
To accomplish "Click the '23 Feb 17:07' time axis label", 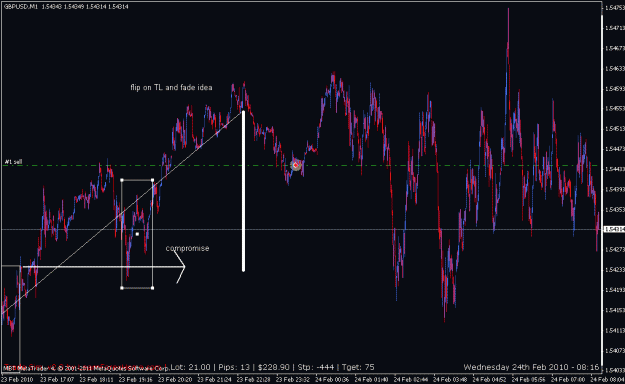I will 57,380.
